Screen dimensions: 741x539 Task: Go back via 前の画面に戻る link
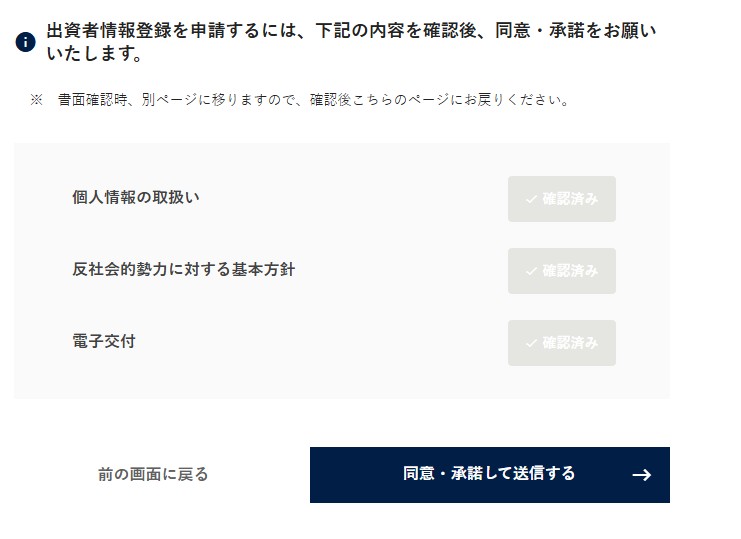coord(153,474)
